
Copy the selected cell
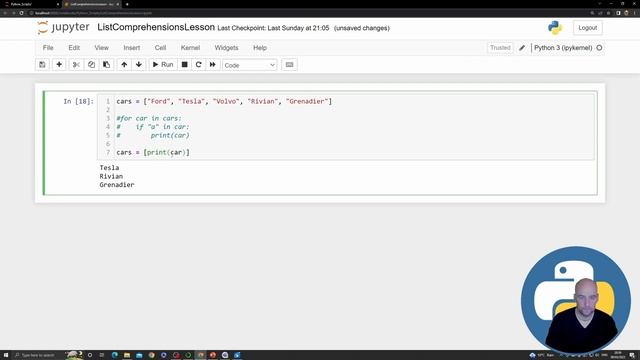click(x=91, y=64)
